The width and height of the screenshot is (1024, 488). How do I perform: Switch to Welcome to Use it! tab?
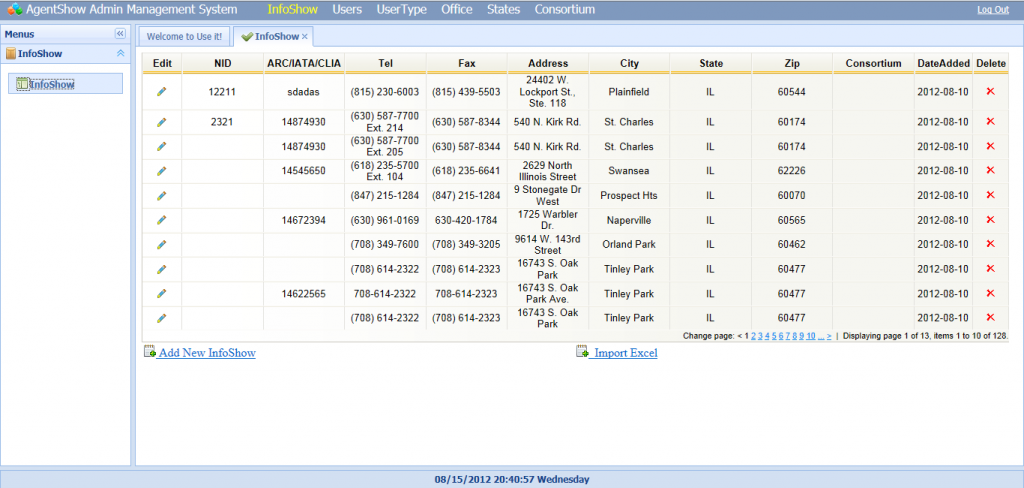pyautogui.click(x=184, y=37)
